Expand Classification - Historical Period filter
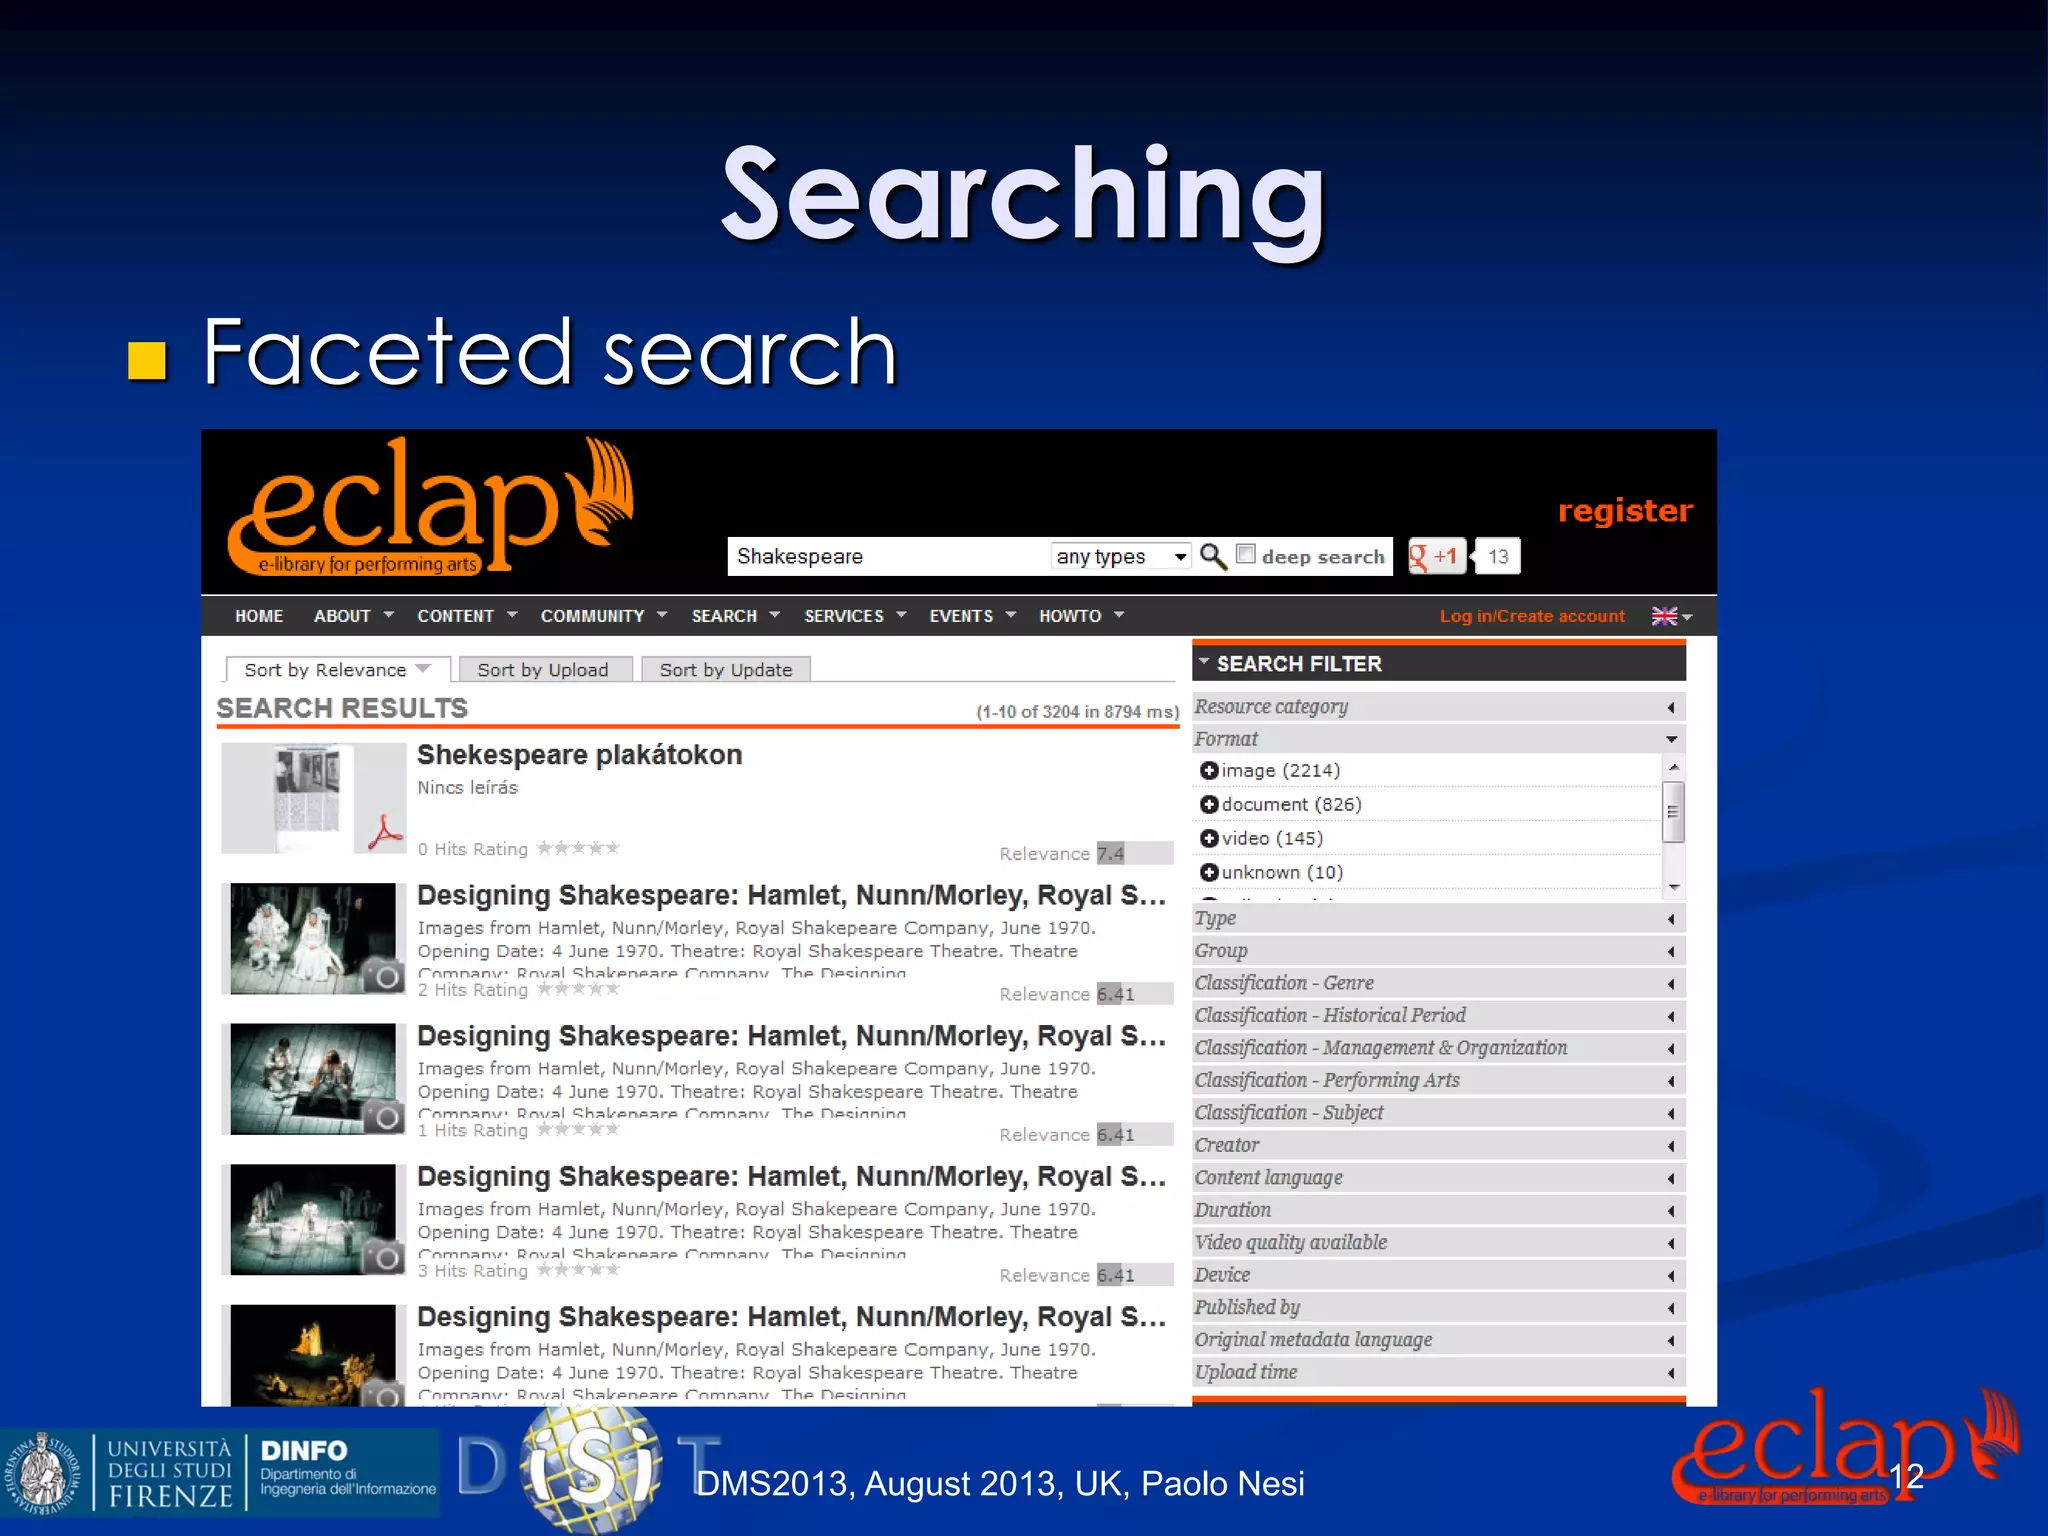The image size is (2048, 1536). pyautogui.click(x=1438, y=1016)
